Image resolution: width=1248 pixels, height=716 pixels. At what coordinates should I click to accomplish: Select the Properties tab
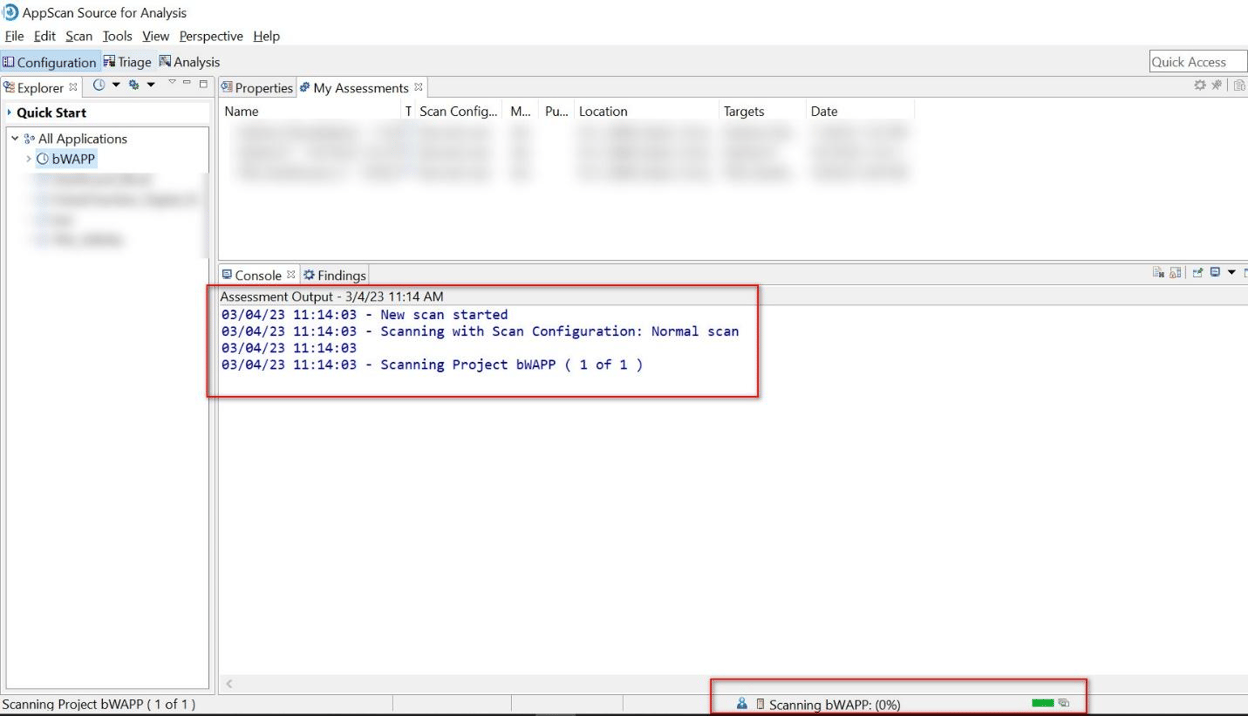coord(263,87)
